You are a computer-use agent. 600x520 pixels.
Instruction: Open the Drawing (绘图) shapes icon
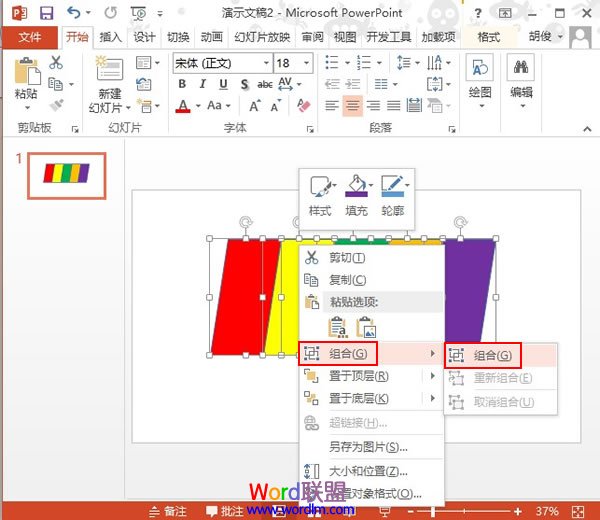tap(479, 68)
